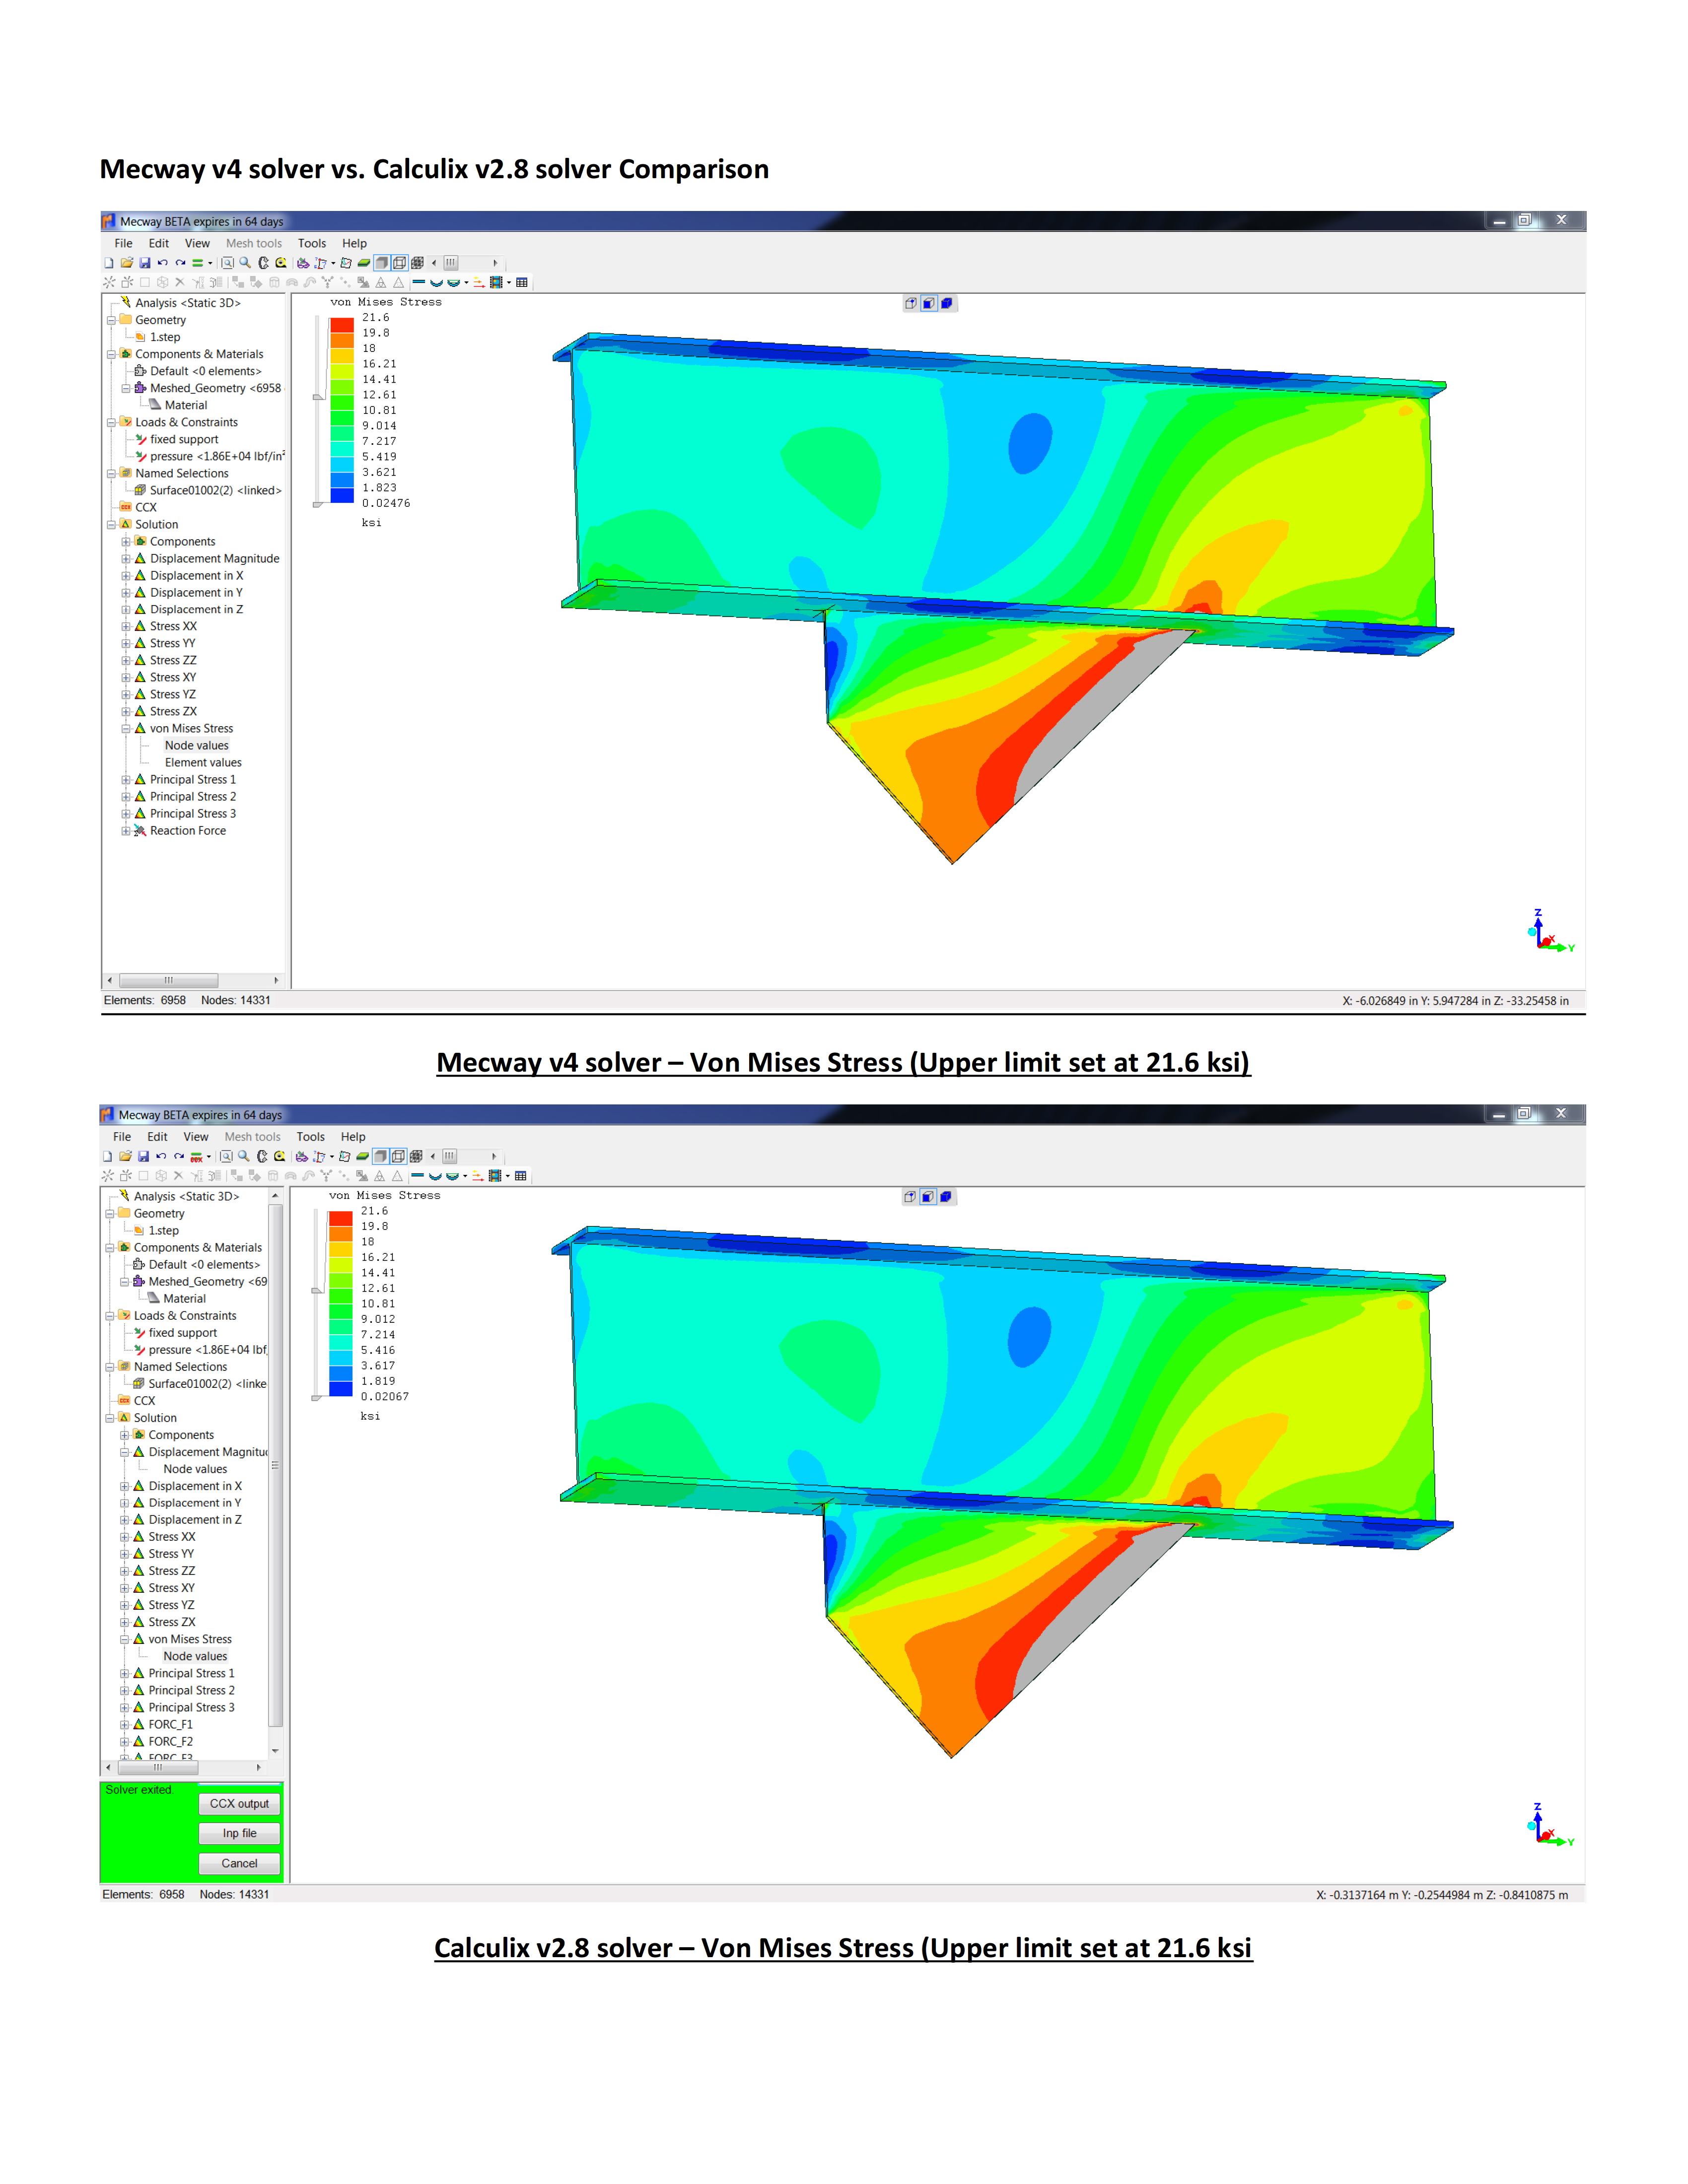
Task: Open Help menu in lower window
Action: click(x=353, y=1137)
